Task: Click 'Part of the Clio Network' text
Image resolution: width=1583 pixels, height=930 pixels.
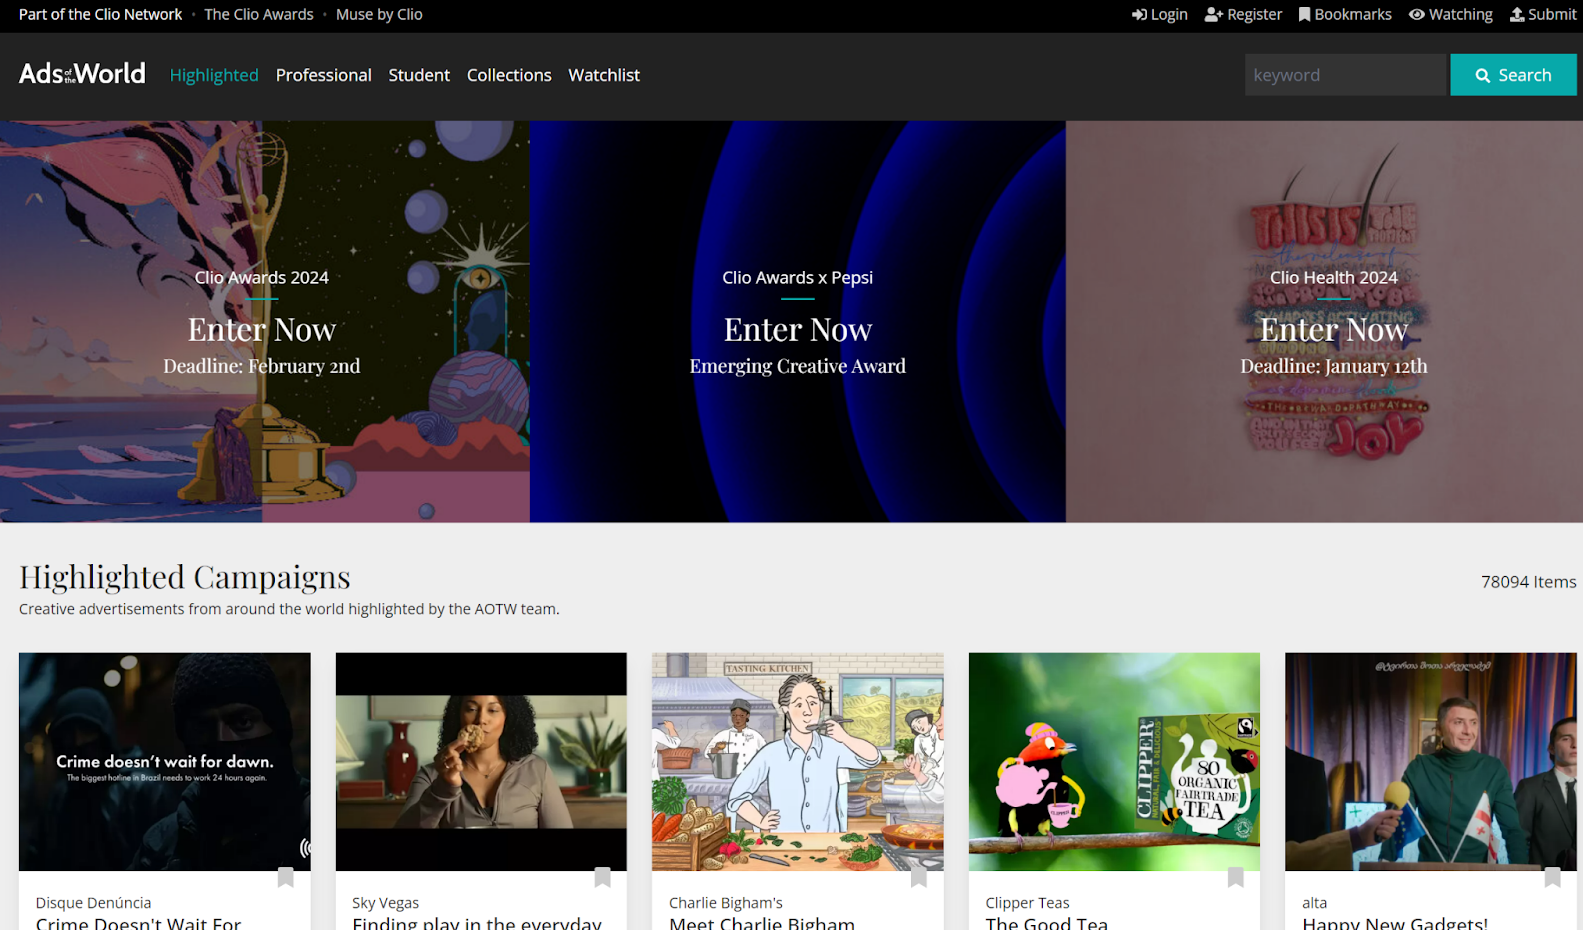Action: click(x=100, y=14)
